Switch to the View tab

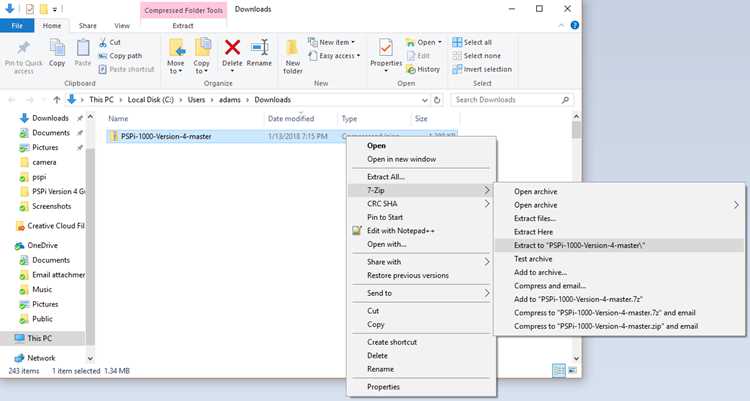[x=121, y=26]
